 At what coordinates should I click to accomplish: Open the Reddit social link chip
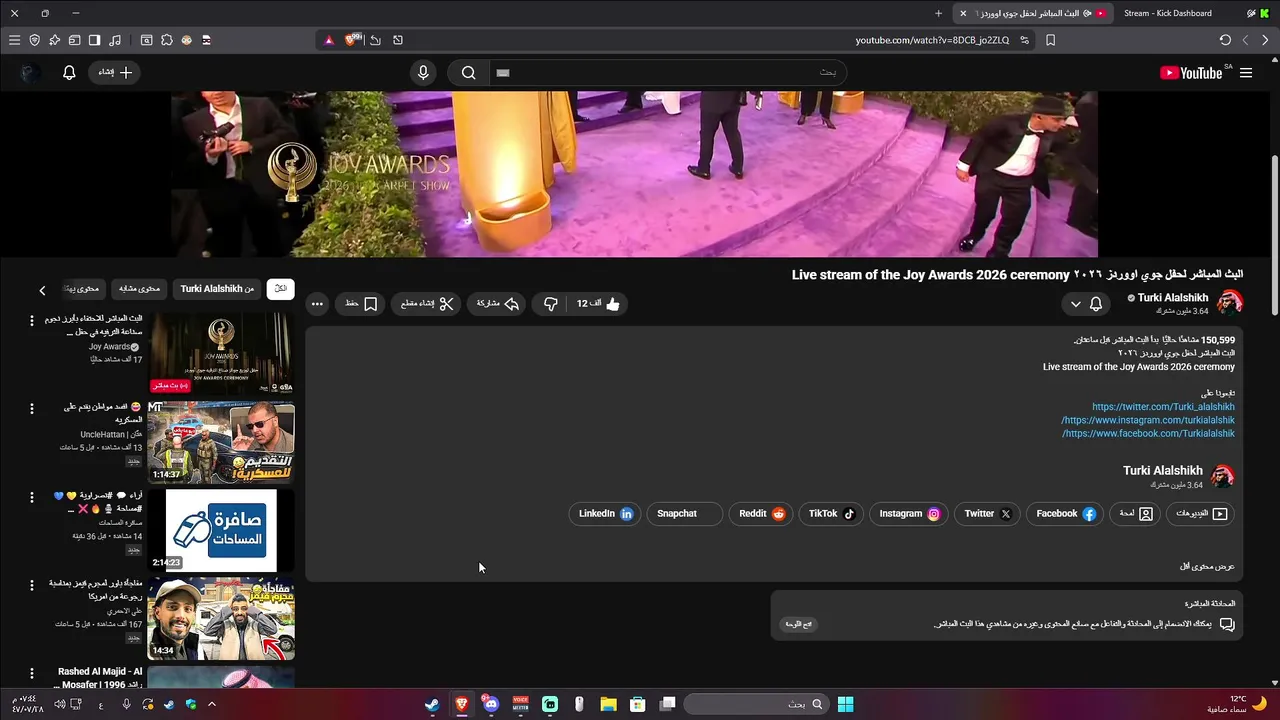pyautogui.click(x=762, y=514)
